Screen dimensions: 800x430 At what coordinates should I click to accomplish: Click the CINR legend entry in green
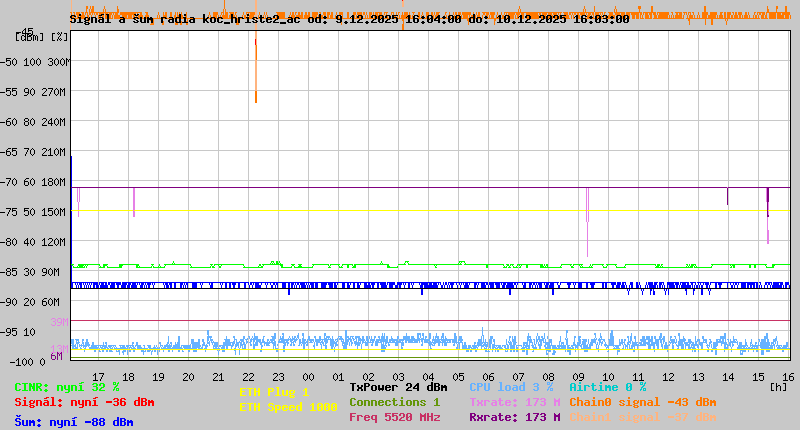click(67, 387)
